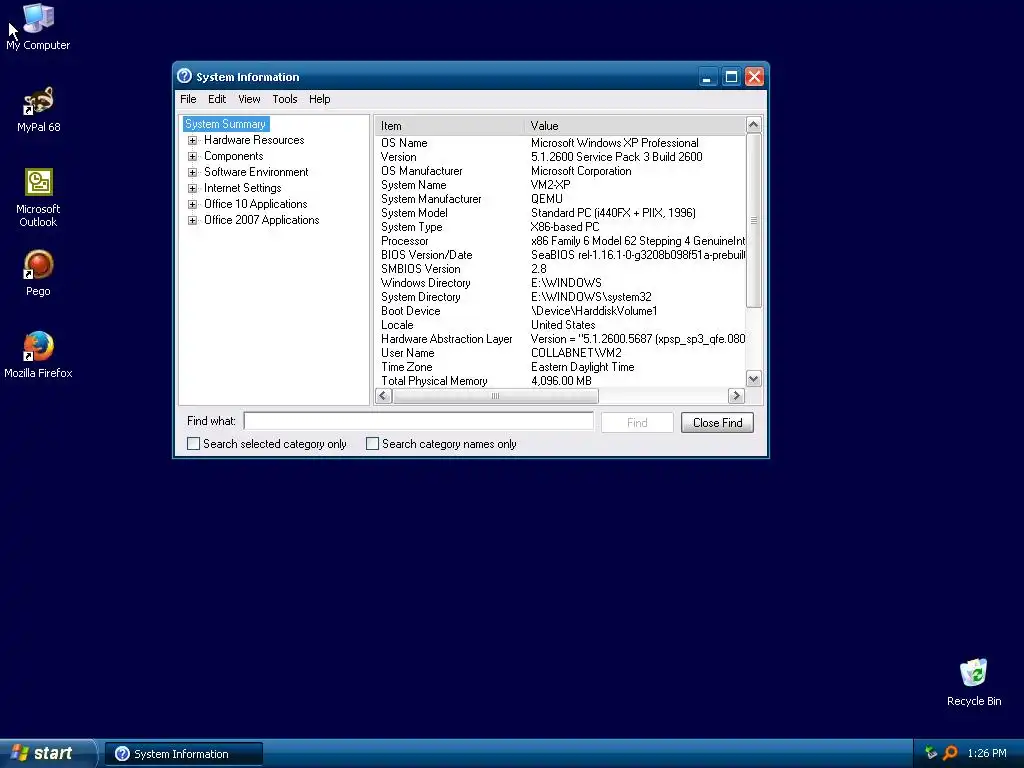Click the vertical scrollbar down arrow
Image resolution: width=1024 pixels, height=768 pixels.
point(754,379)
